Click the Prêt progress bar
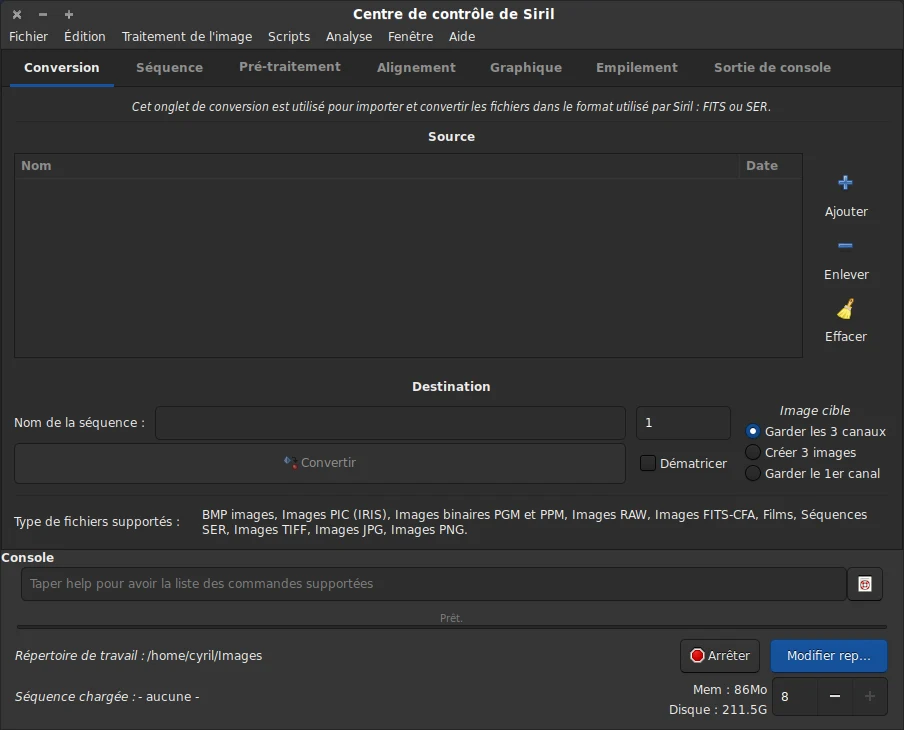904x730 pixels. (x=451, y=626)
